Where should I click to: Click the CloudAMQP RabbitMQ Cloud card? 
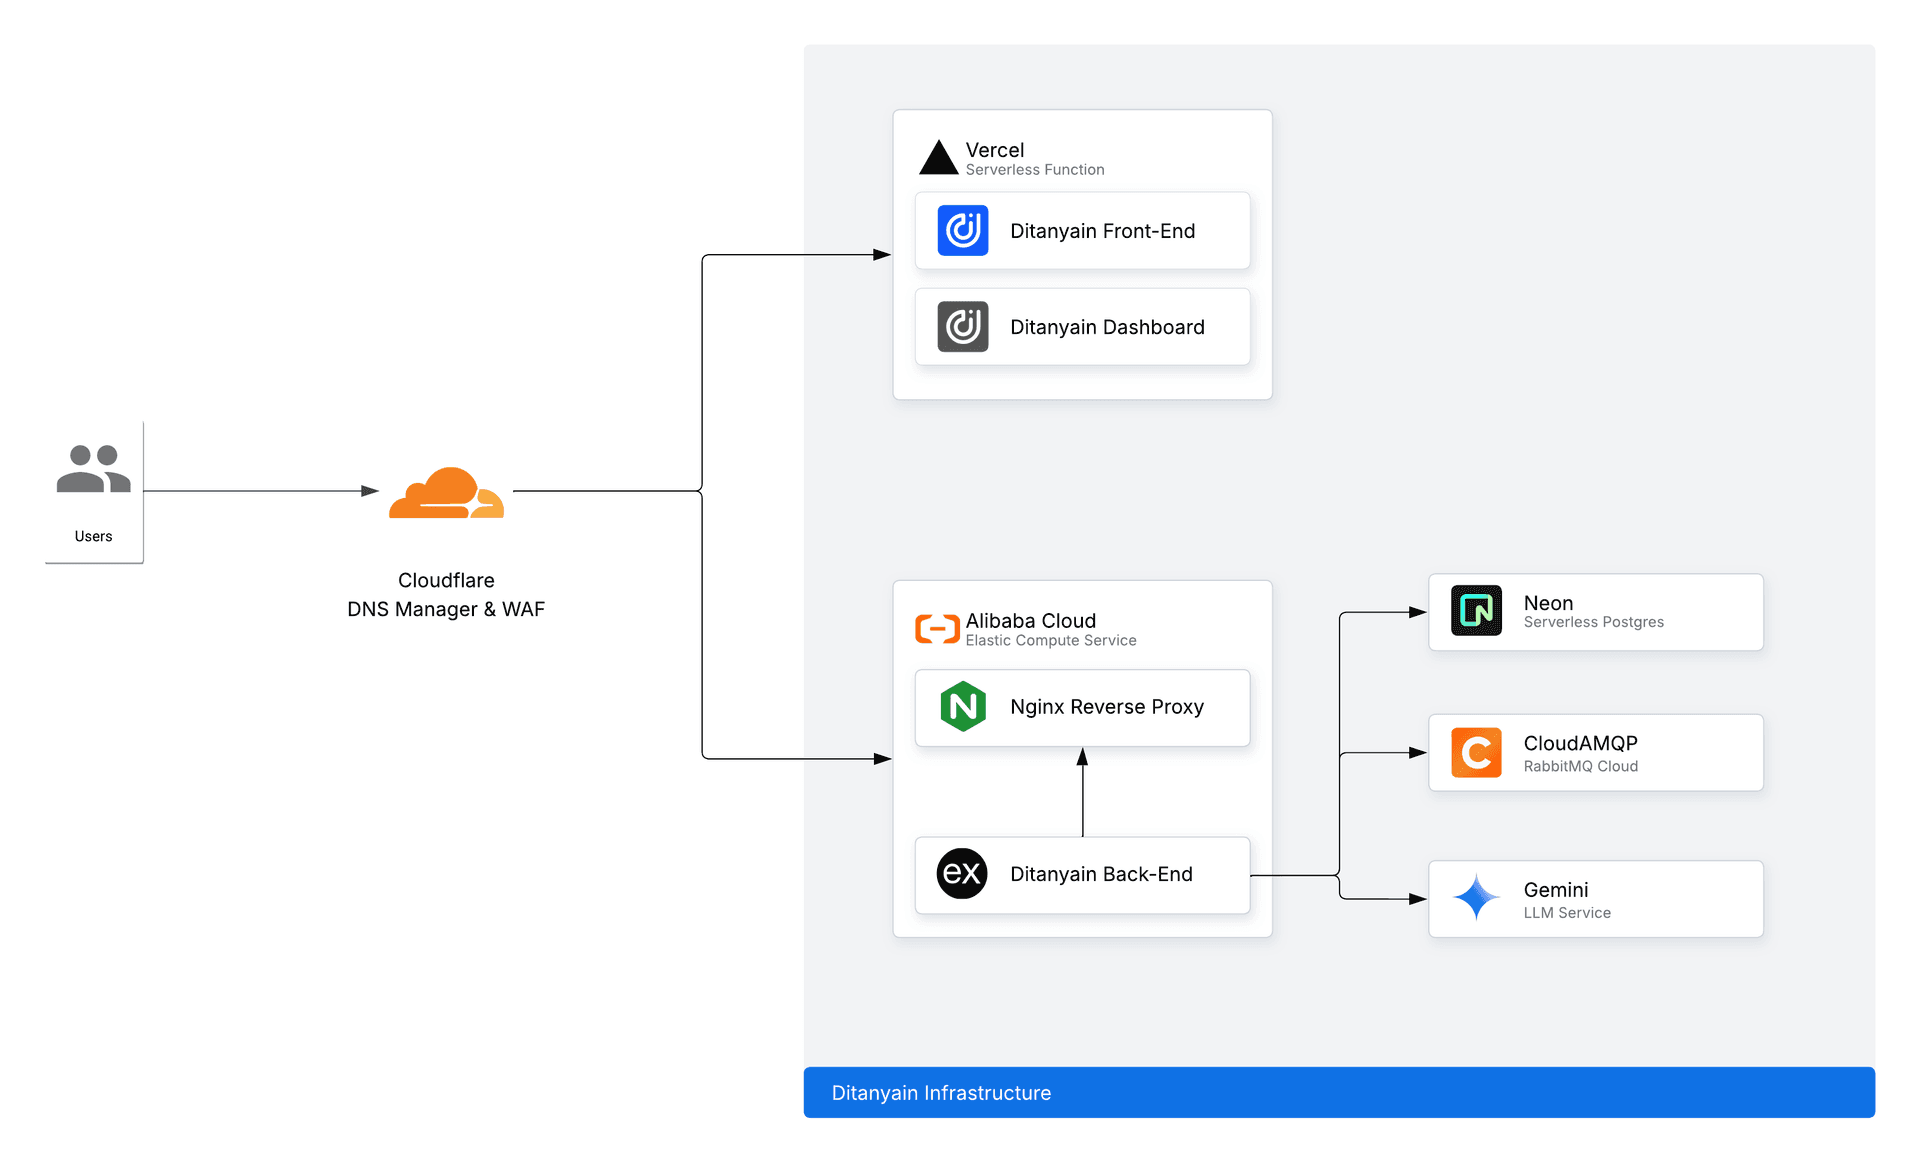tap(1595, 752)
